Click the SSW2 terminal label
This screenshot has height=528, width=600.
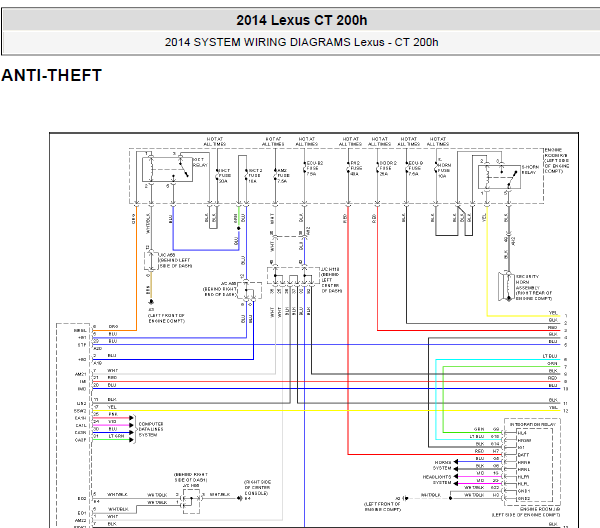point(80,411)
